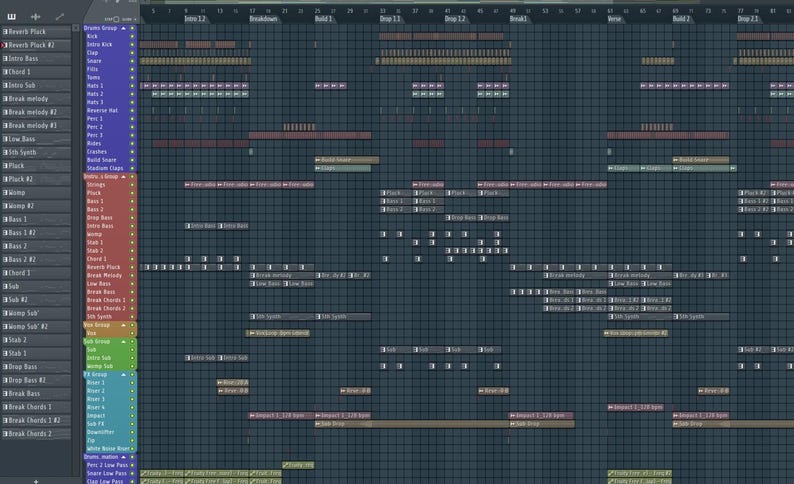Click the plus icon below the pattern picker
794x484 pixels.
point(35,481)
